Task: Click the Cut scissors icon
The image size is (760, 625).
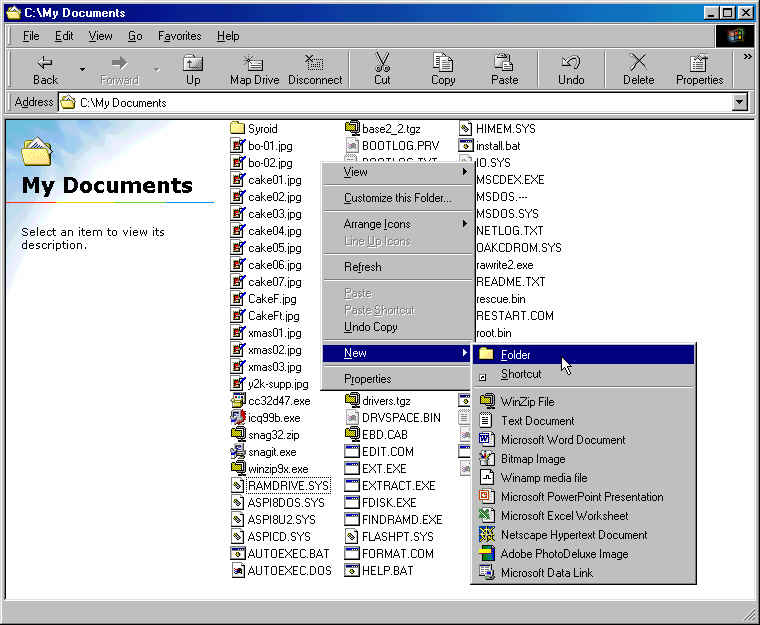Action: 382,69
